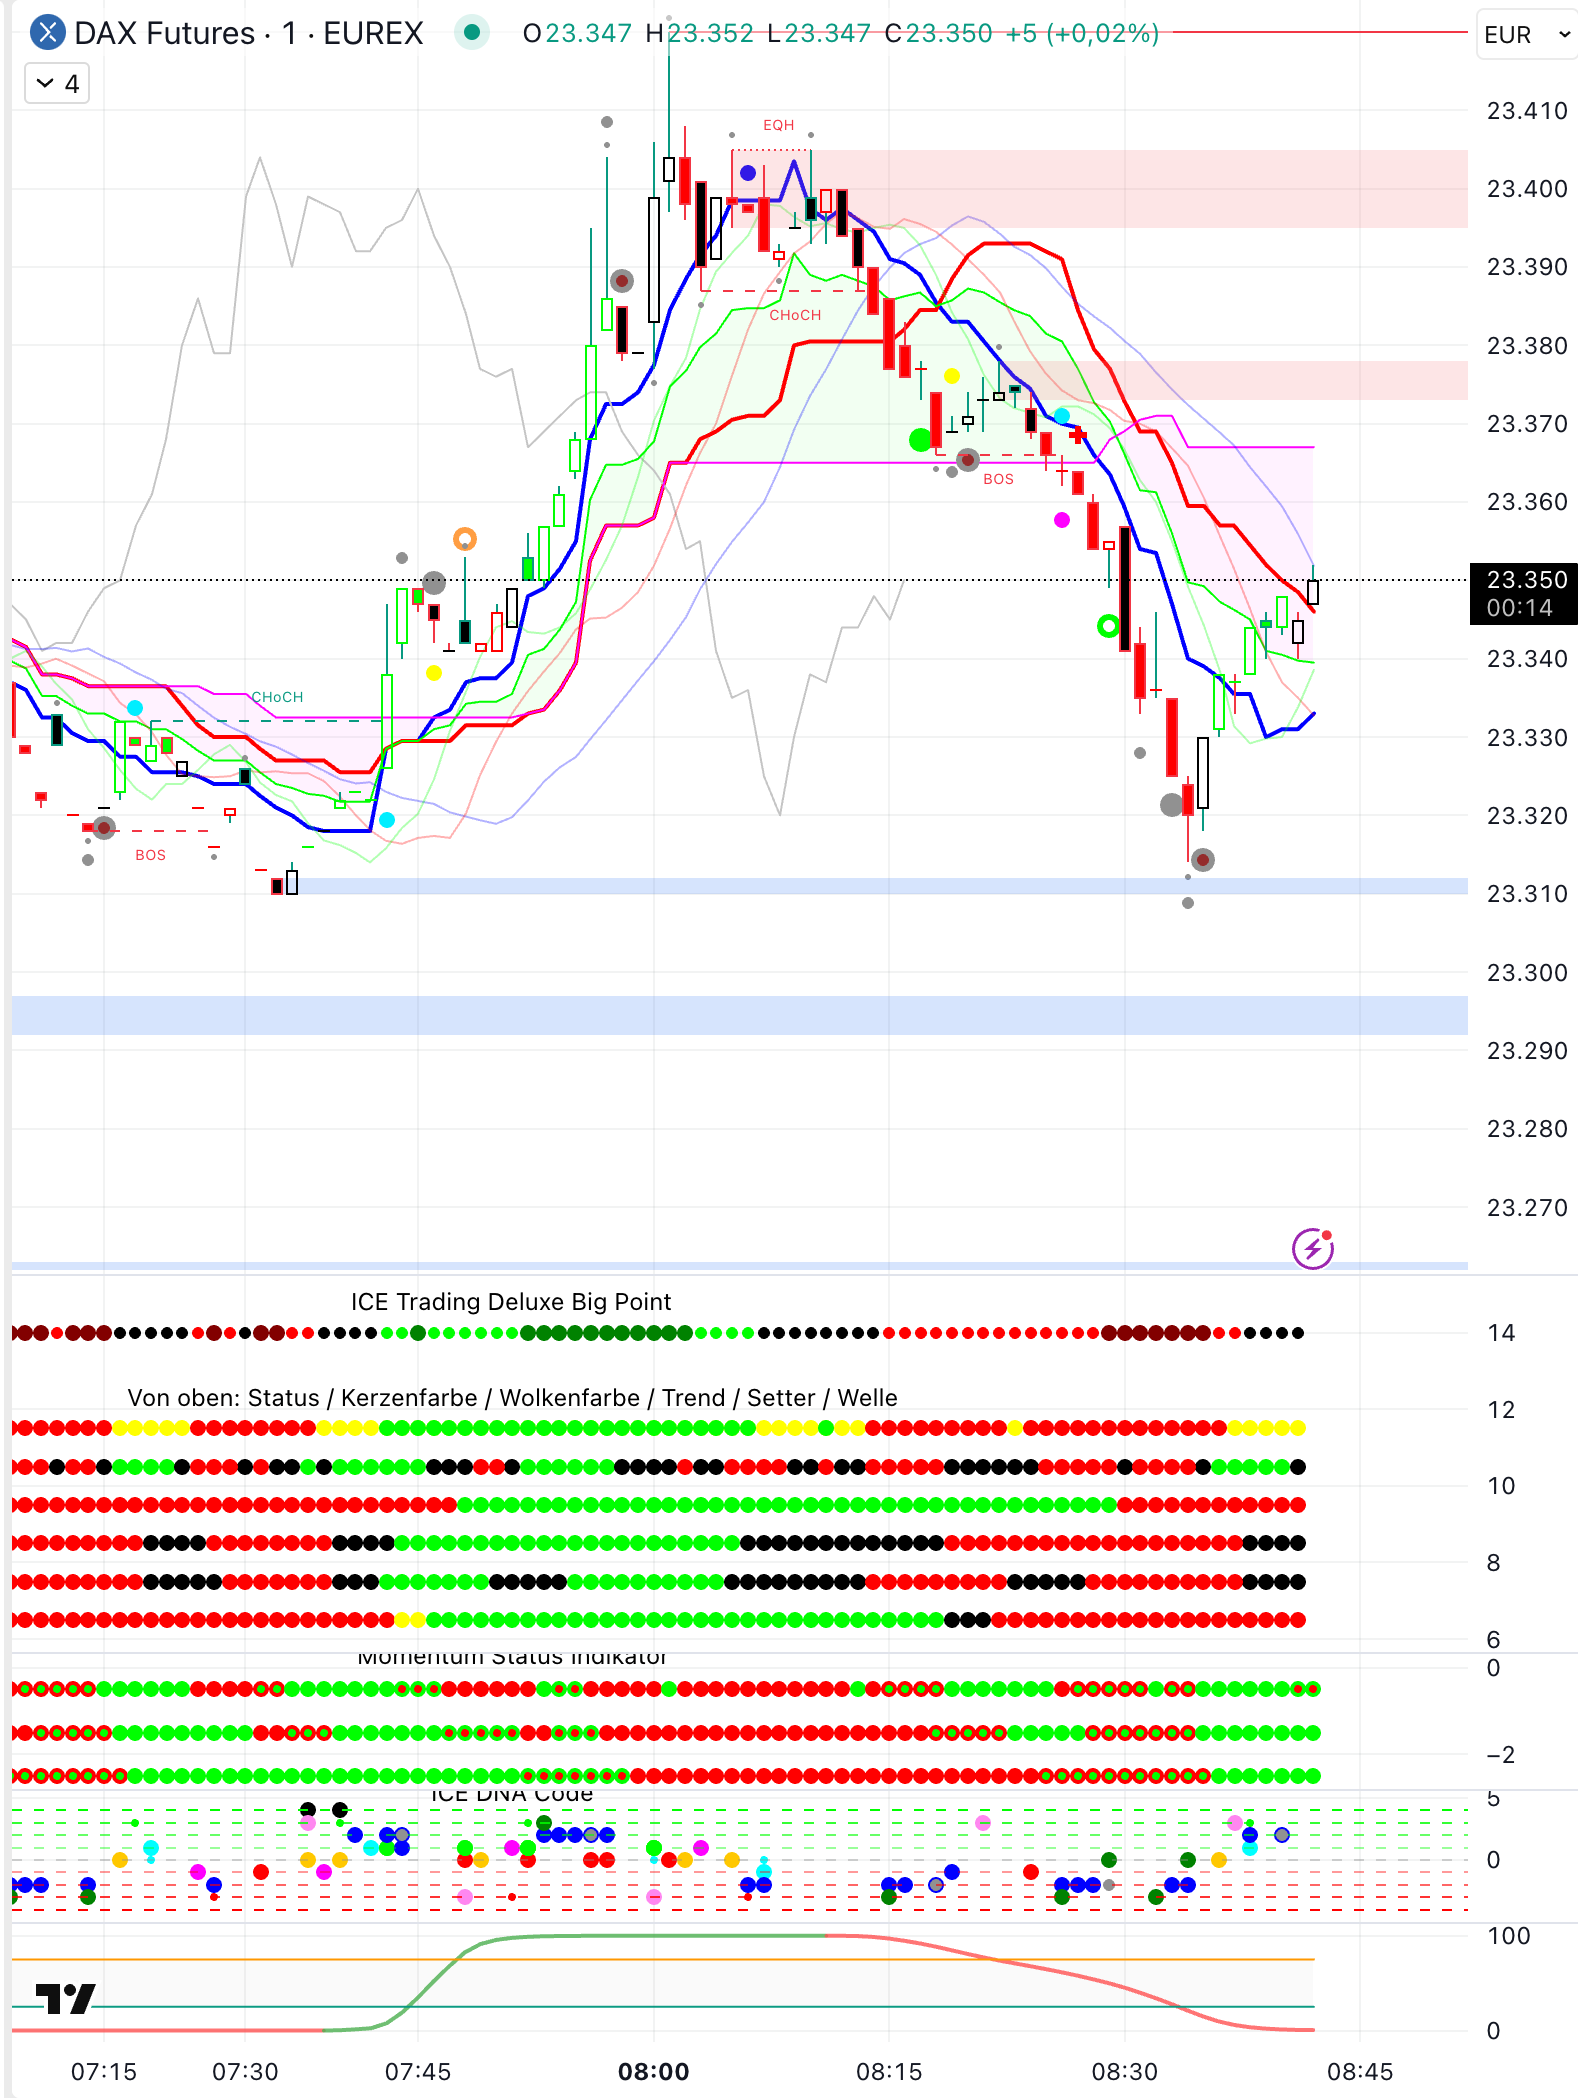Click the current price label 23.350
1578x2098 pixels.
(1524, 580)
